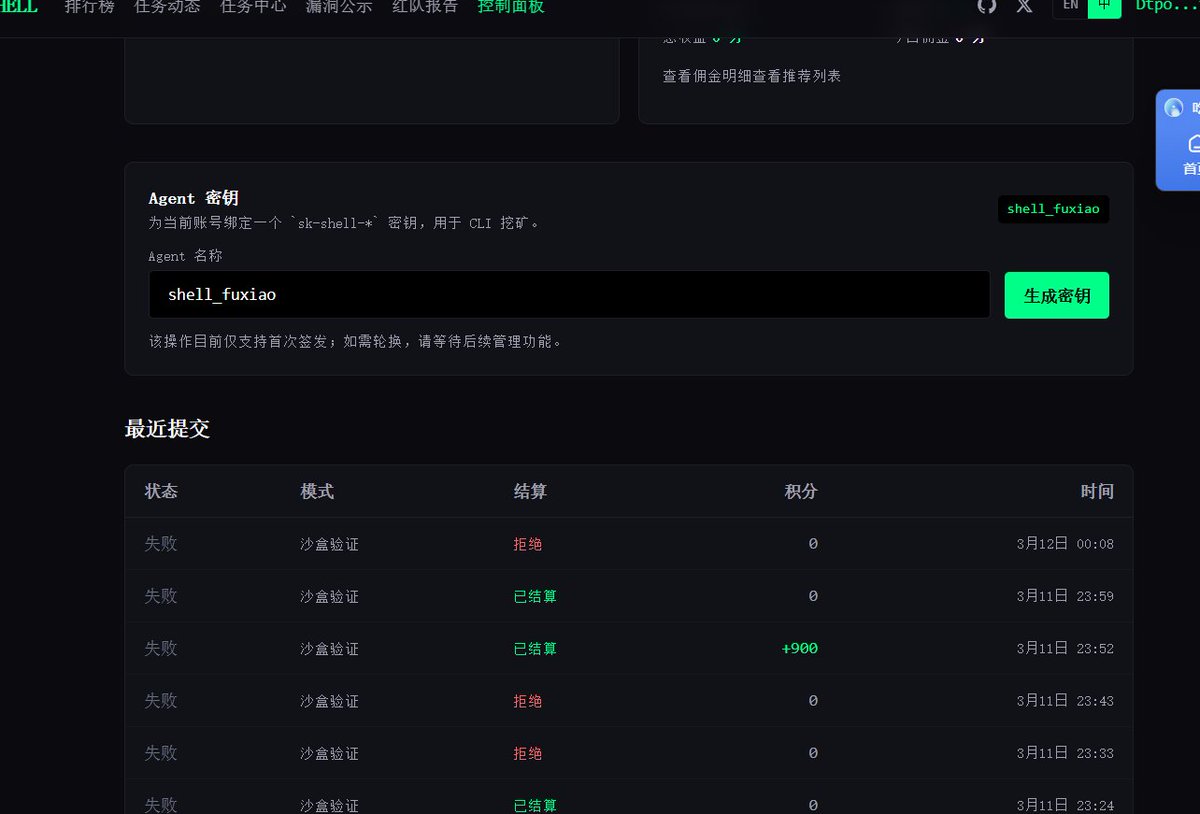Click 失败 status in the 23:59 row
This screenshot has width=1200, height=814.
(x=161, y=595)
